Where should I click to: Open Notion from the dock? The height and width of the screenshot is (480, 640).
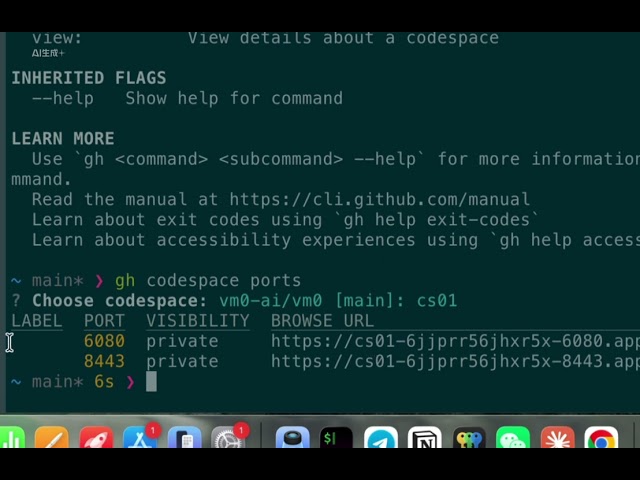tap(424, 437)
